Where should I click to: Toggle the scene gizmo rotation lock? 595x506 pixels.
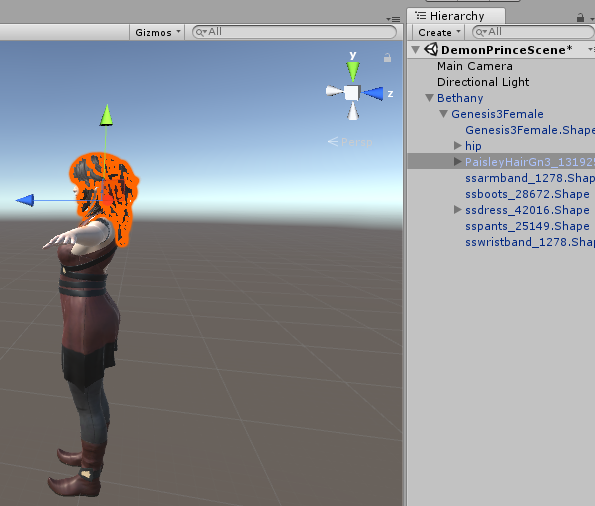coord(387,58)
